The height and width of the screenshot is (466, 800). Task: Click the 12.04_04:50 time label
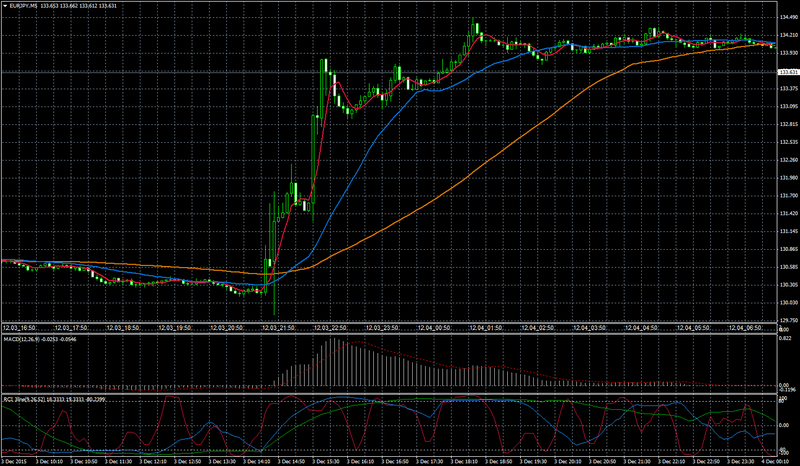[x=640, y=328]
